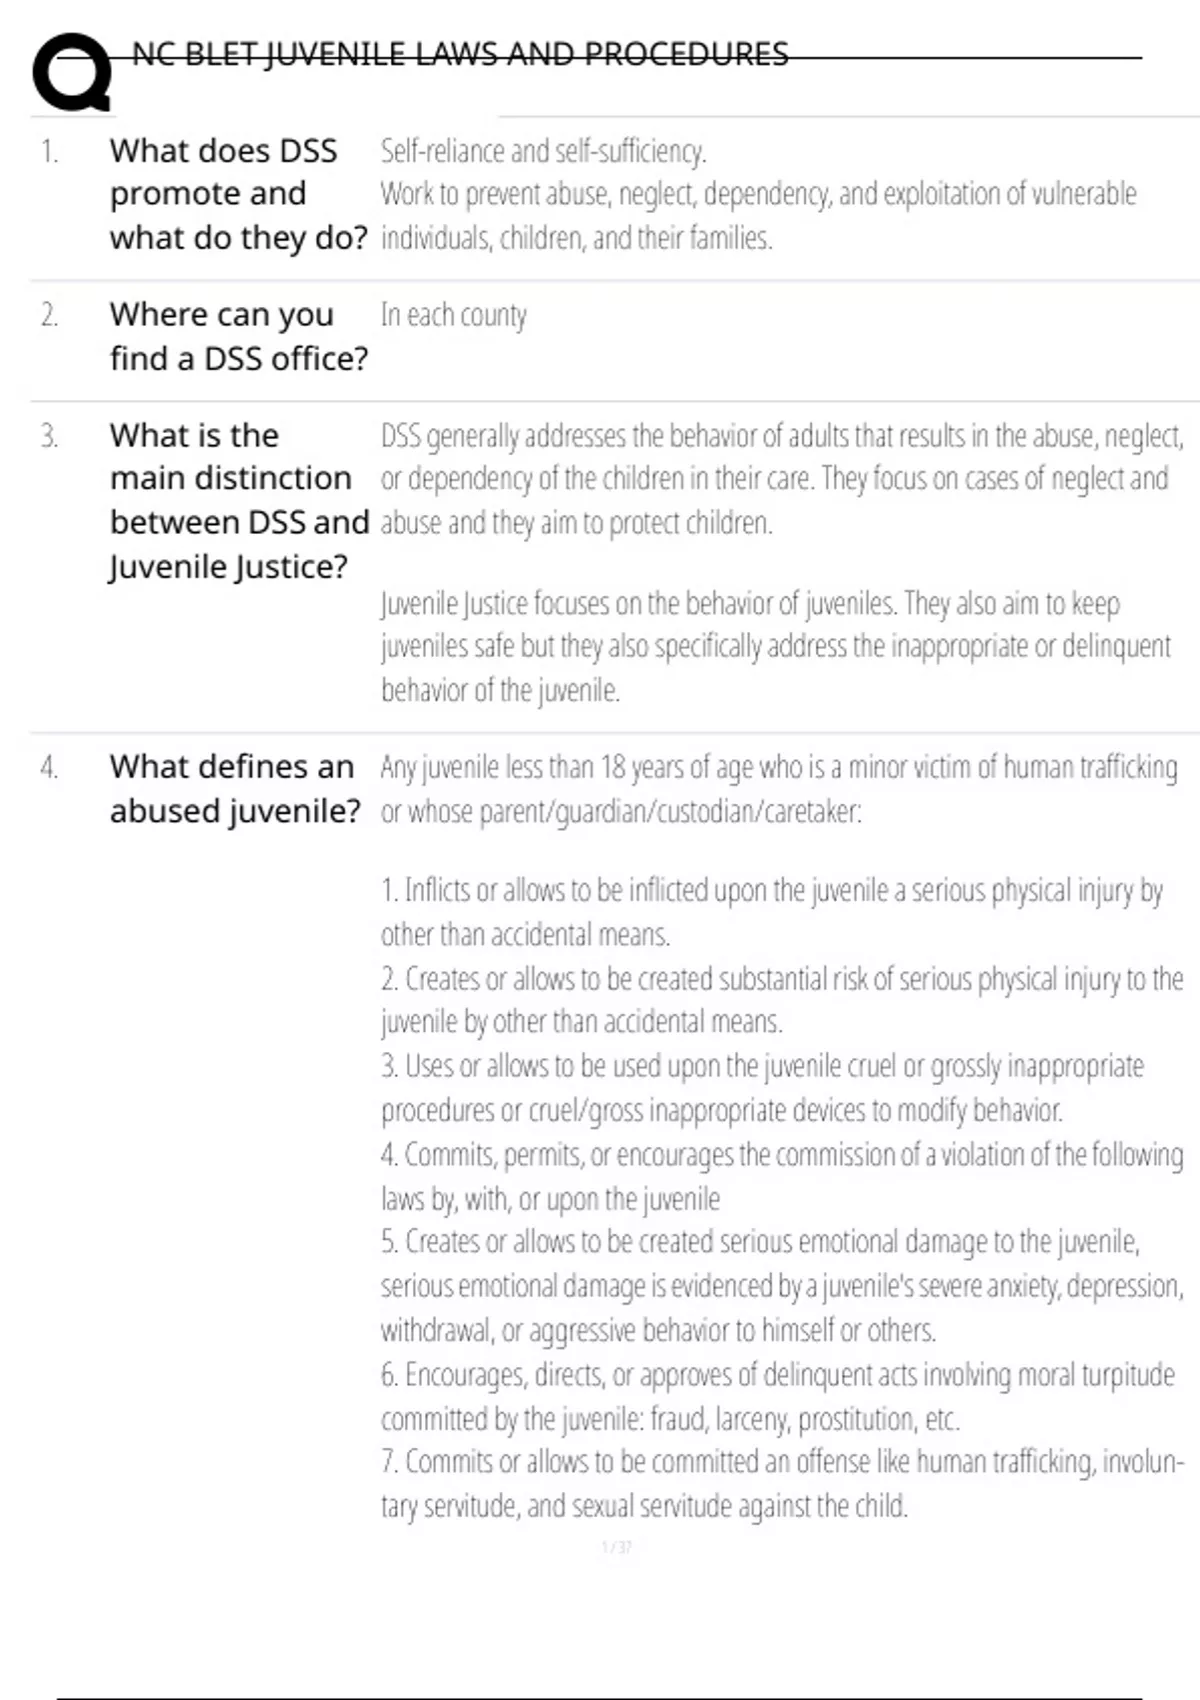Select question 'Where can you find a DSS office?'

click(x=239, y=336)
